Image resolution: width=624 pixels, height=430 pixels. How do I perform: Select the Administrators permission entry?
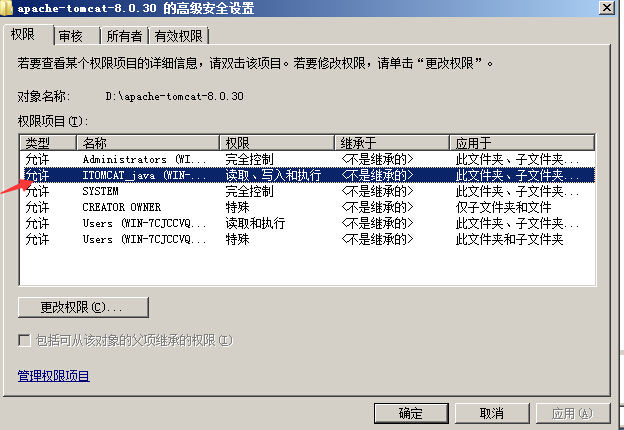(307, 160)
